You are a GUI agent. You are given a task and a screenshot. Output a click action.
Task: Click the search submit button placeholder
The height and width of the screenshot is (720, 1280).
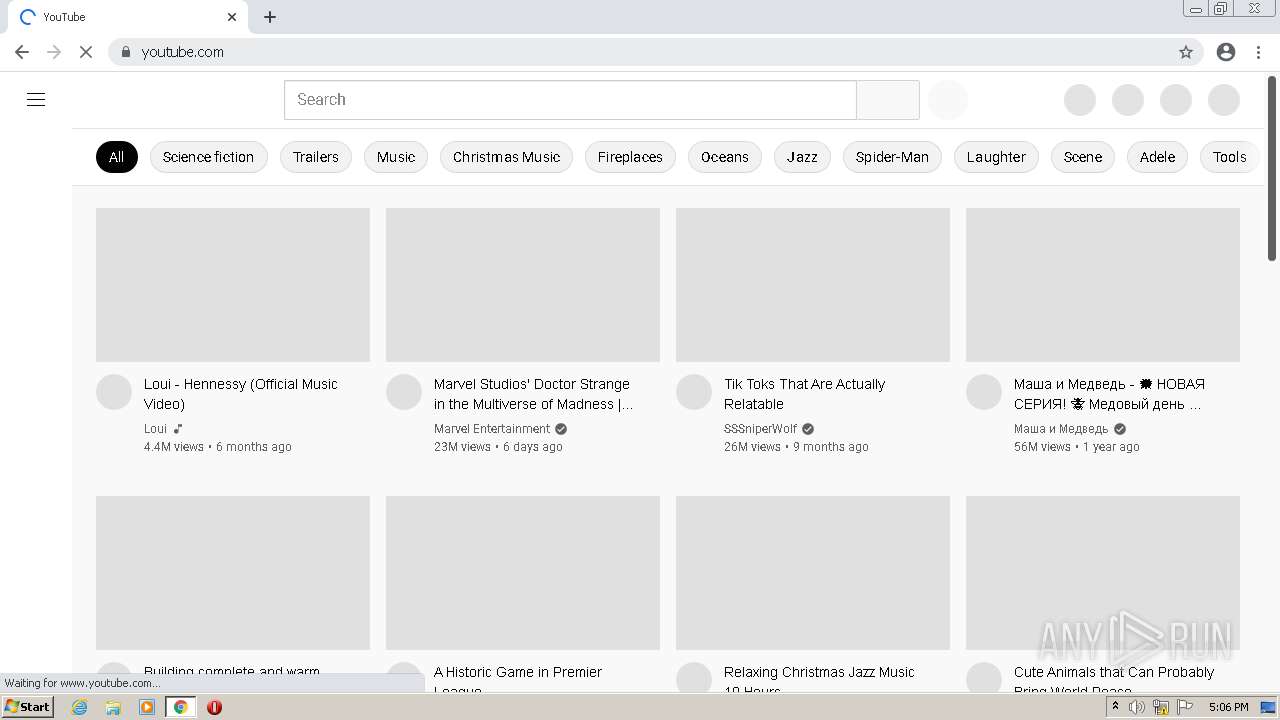coord(888,100)
